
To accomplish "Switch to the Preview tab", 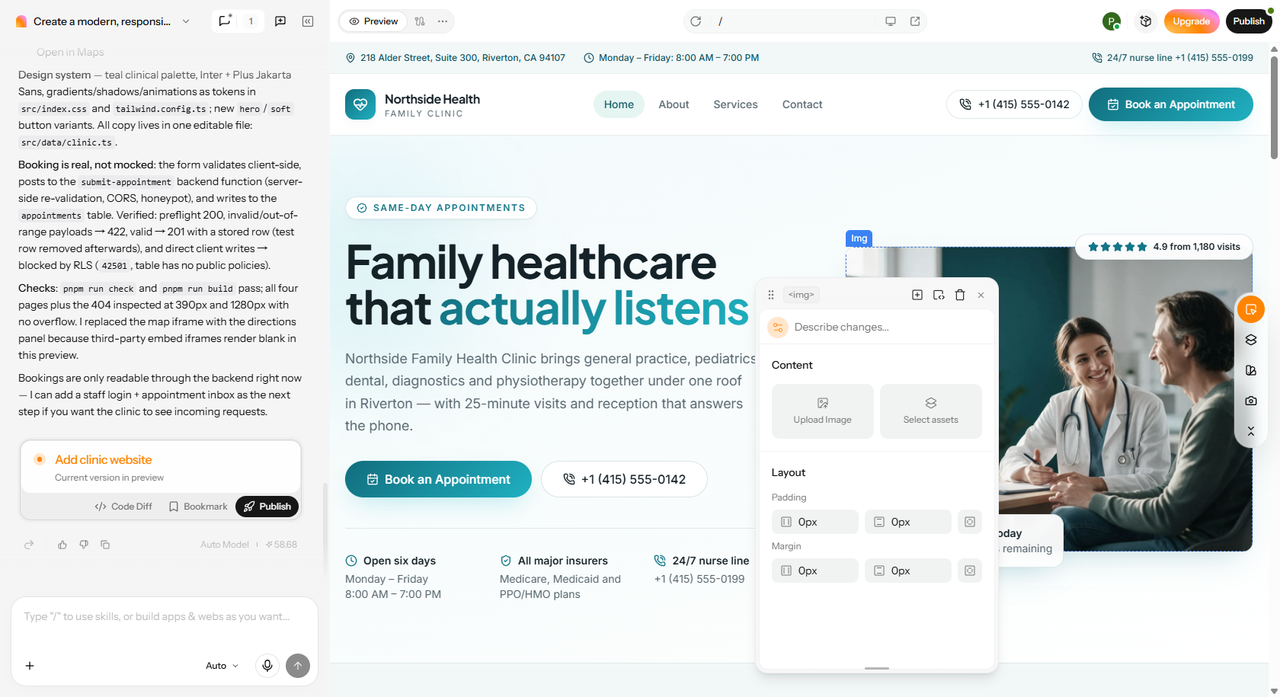I will click(x=373, y=21).
